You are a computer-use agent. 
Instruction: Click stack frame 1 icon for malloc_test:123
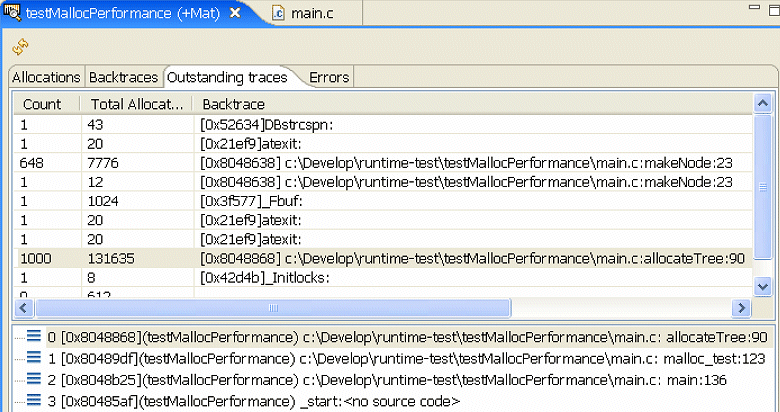(34, 359)
